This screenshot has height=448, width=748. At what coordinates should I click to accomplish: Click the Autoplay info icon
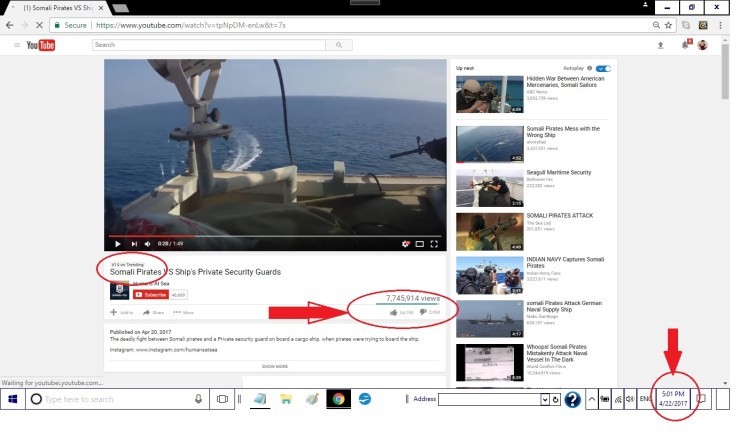589,68
